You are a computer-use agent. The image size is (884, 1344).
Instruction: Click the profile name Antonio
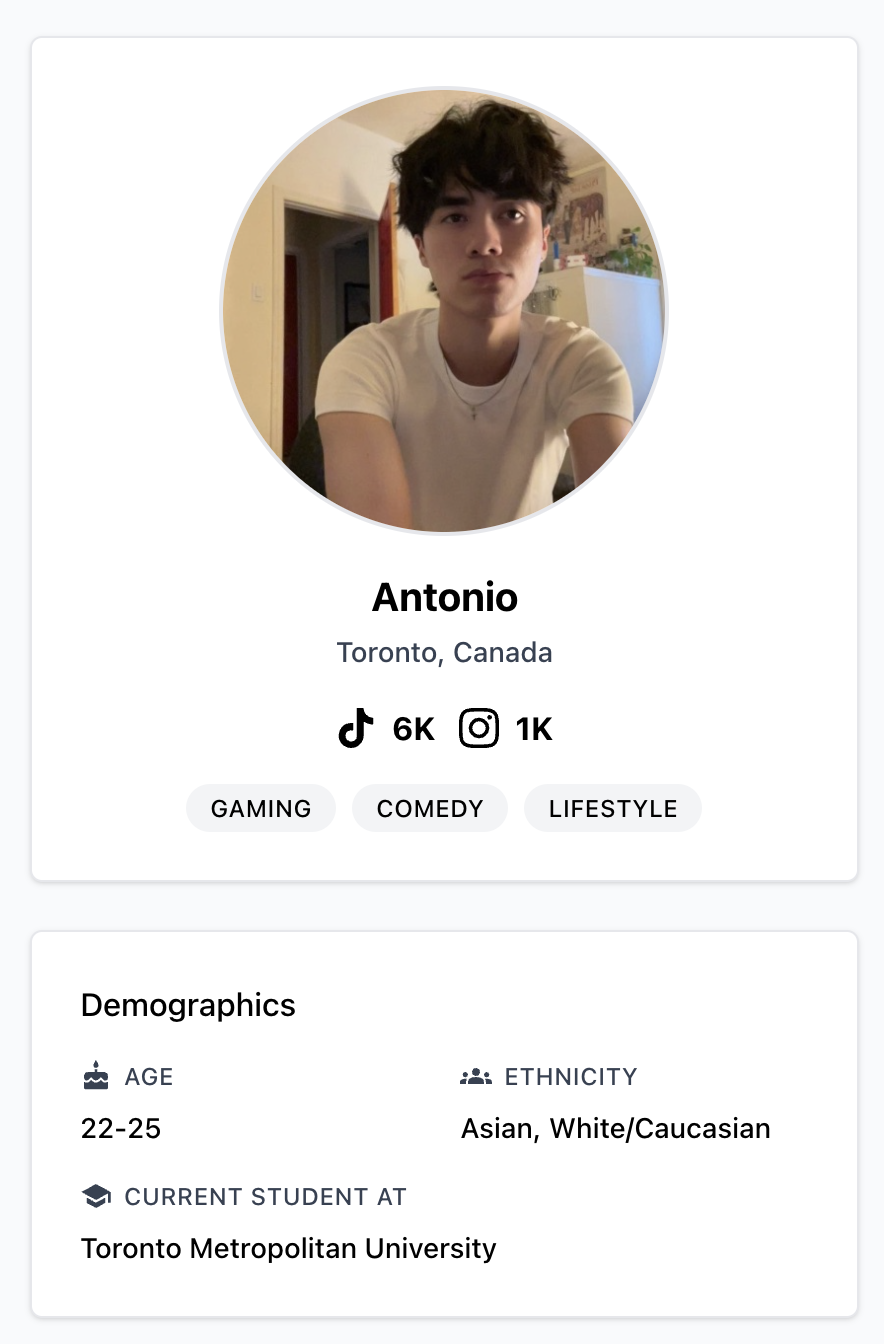(445, 597)
